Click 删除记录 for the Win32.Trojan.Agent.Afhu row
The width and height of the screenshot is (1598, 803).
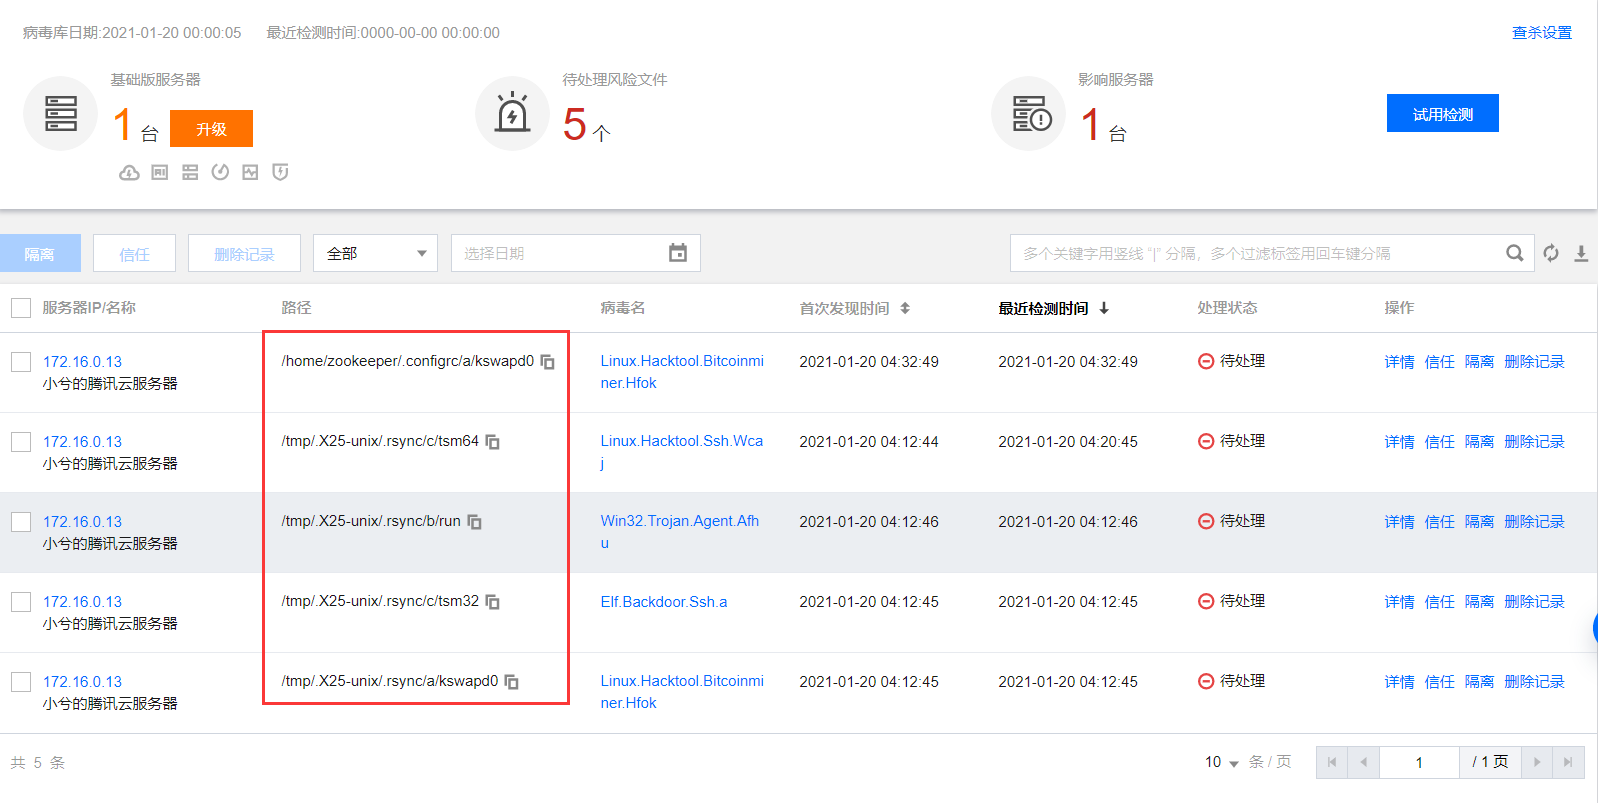1534,522
